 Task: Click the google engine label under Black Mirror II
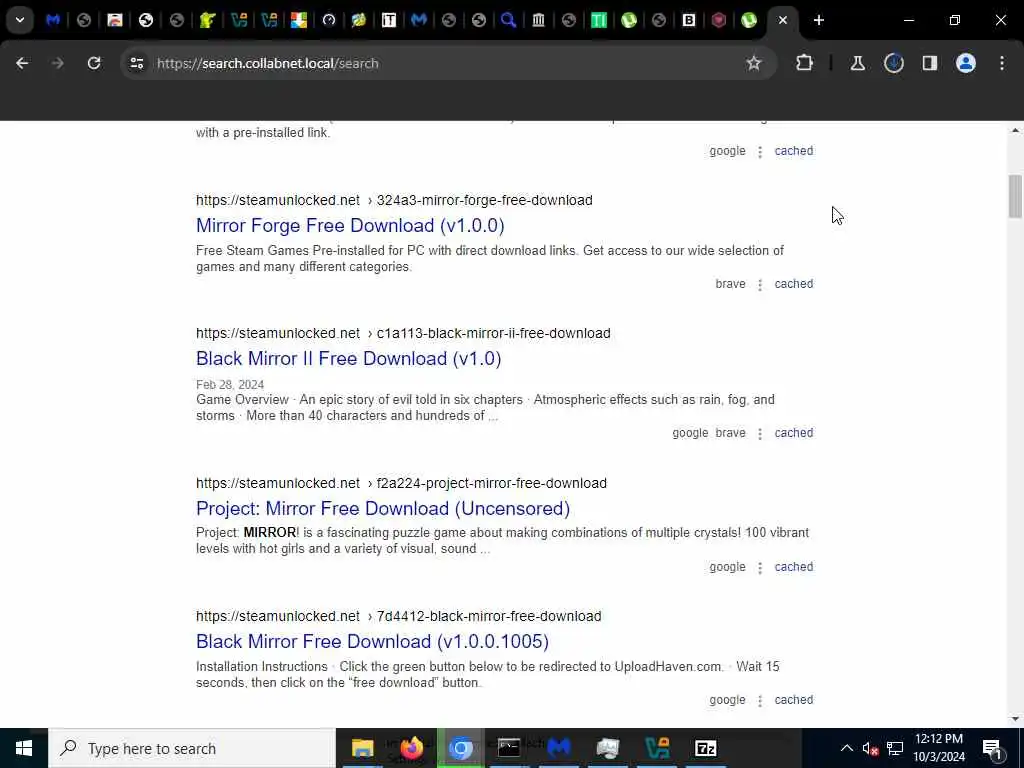690,433
